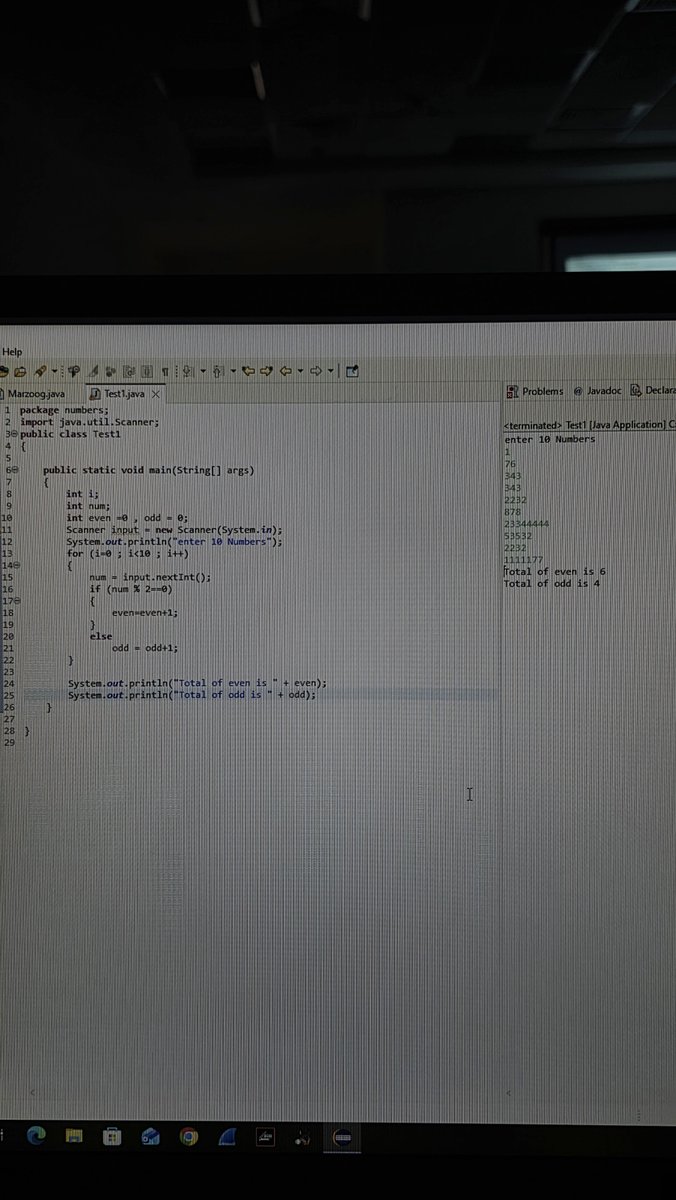Click the Next Annotation toolbar icon

tap(189, 371)
